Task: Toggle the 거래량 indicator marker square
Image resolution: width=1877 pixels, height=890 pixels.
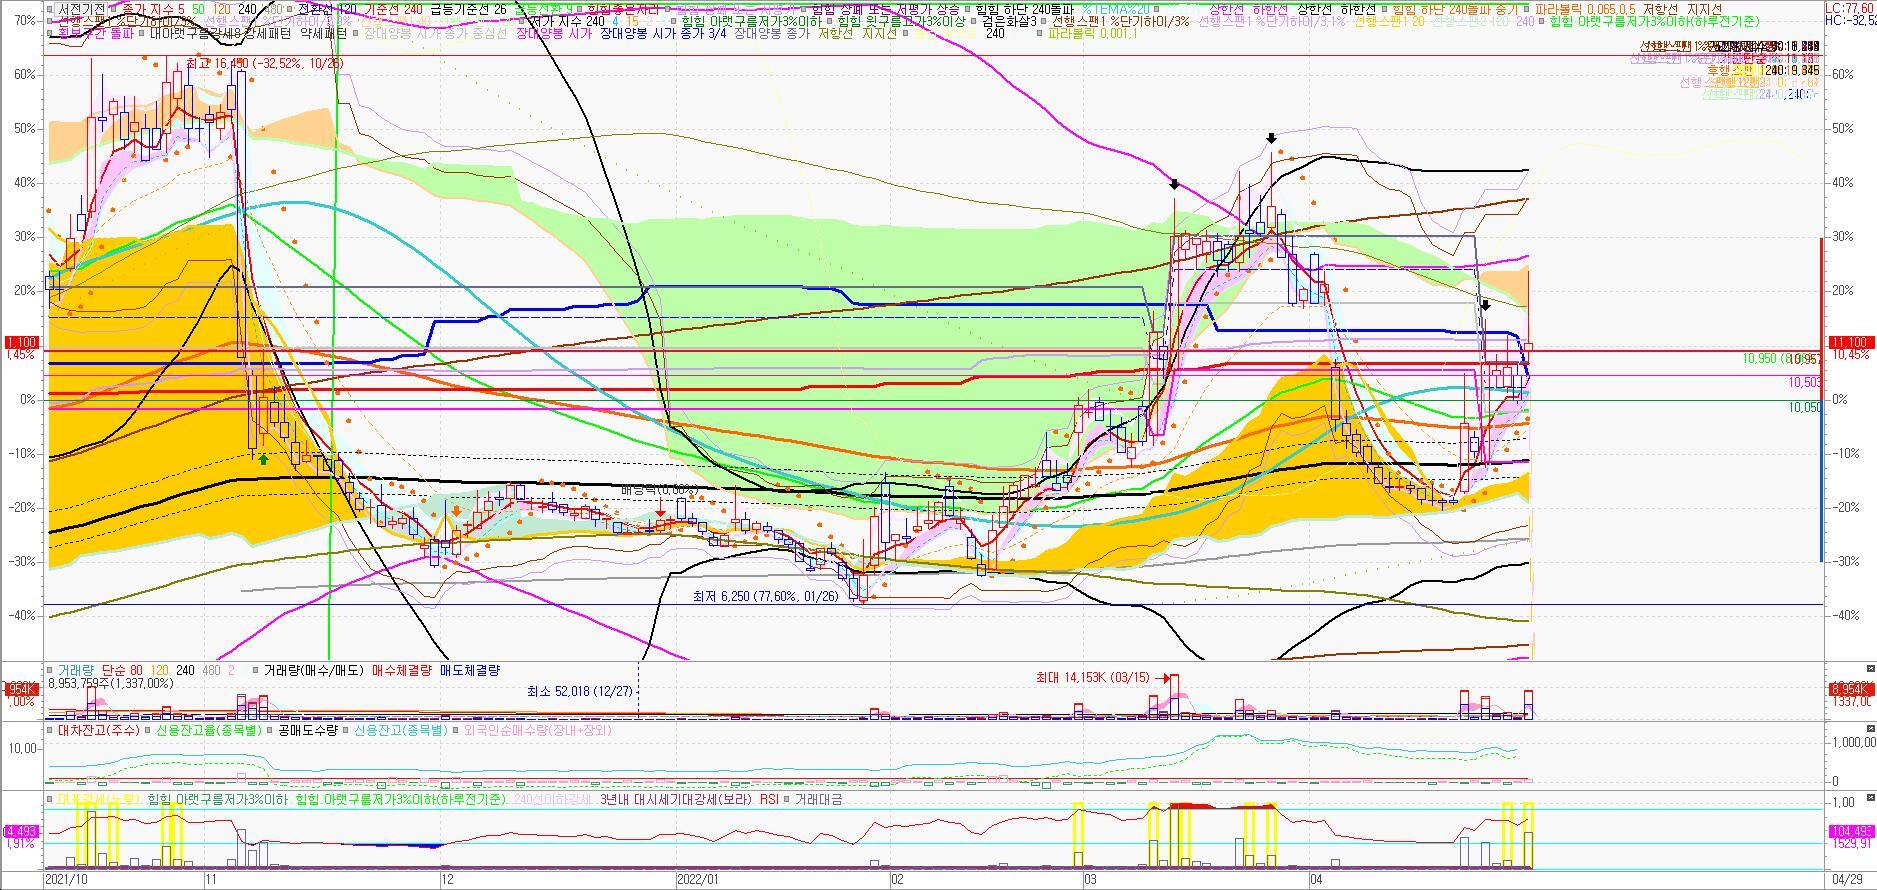Action: [50, 670]
